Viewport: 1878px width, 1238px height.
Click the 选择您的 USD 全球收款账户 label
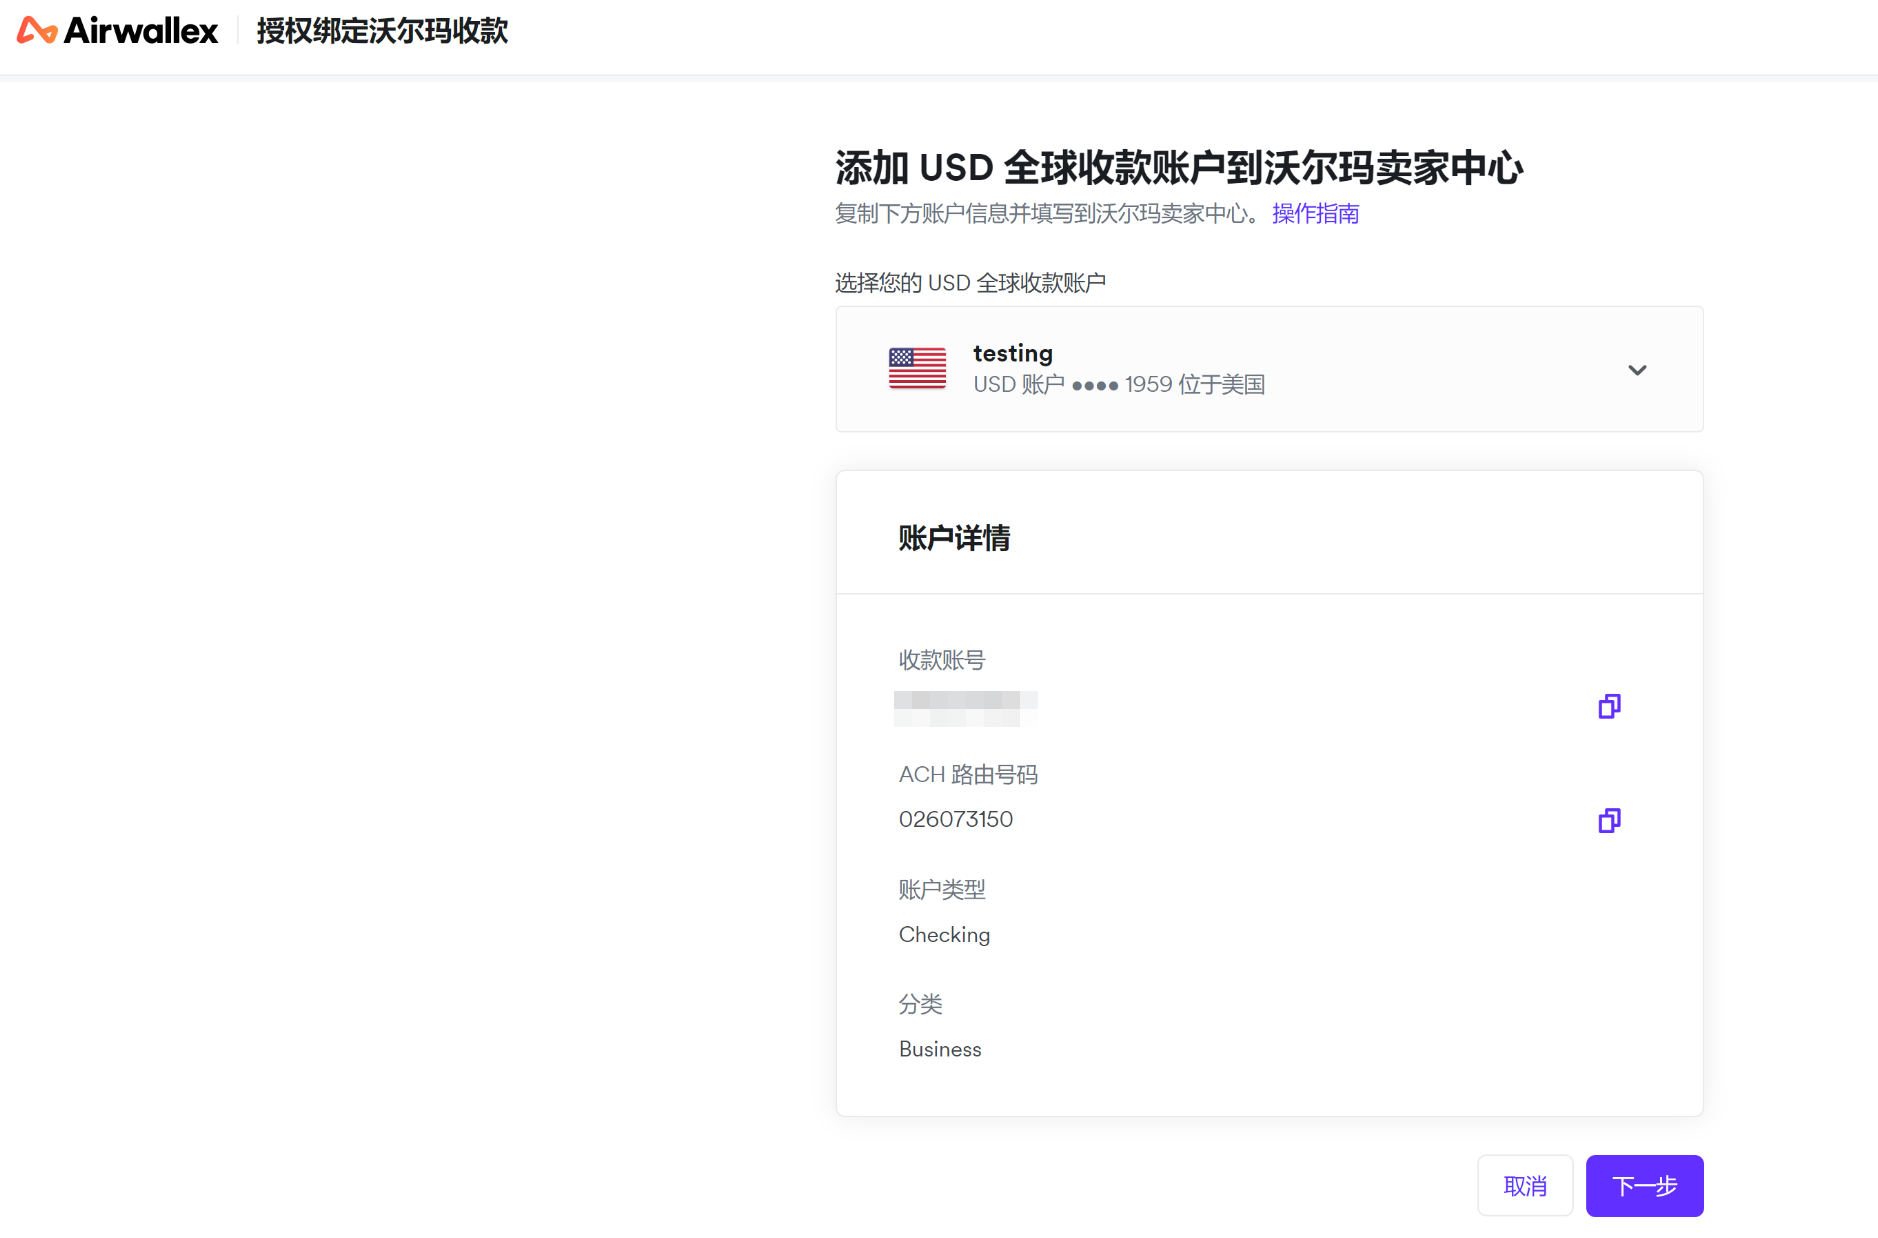pyautogui.click(x=970, y=283)
